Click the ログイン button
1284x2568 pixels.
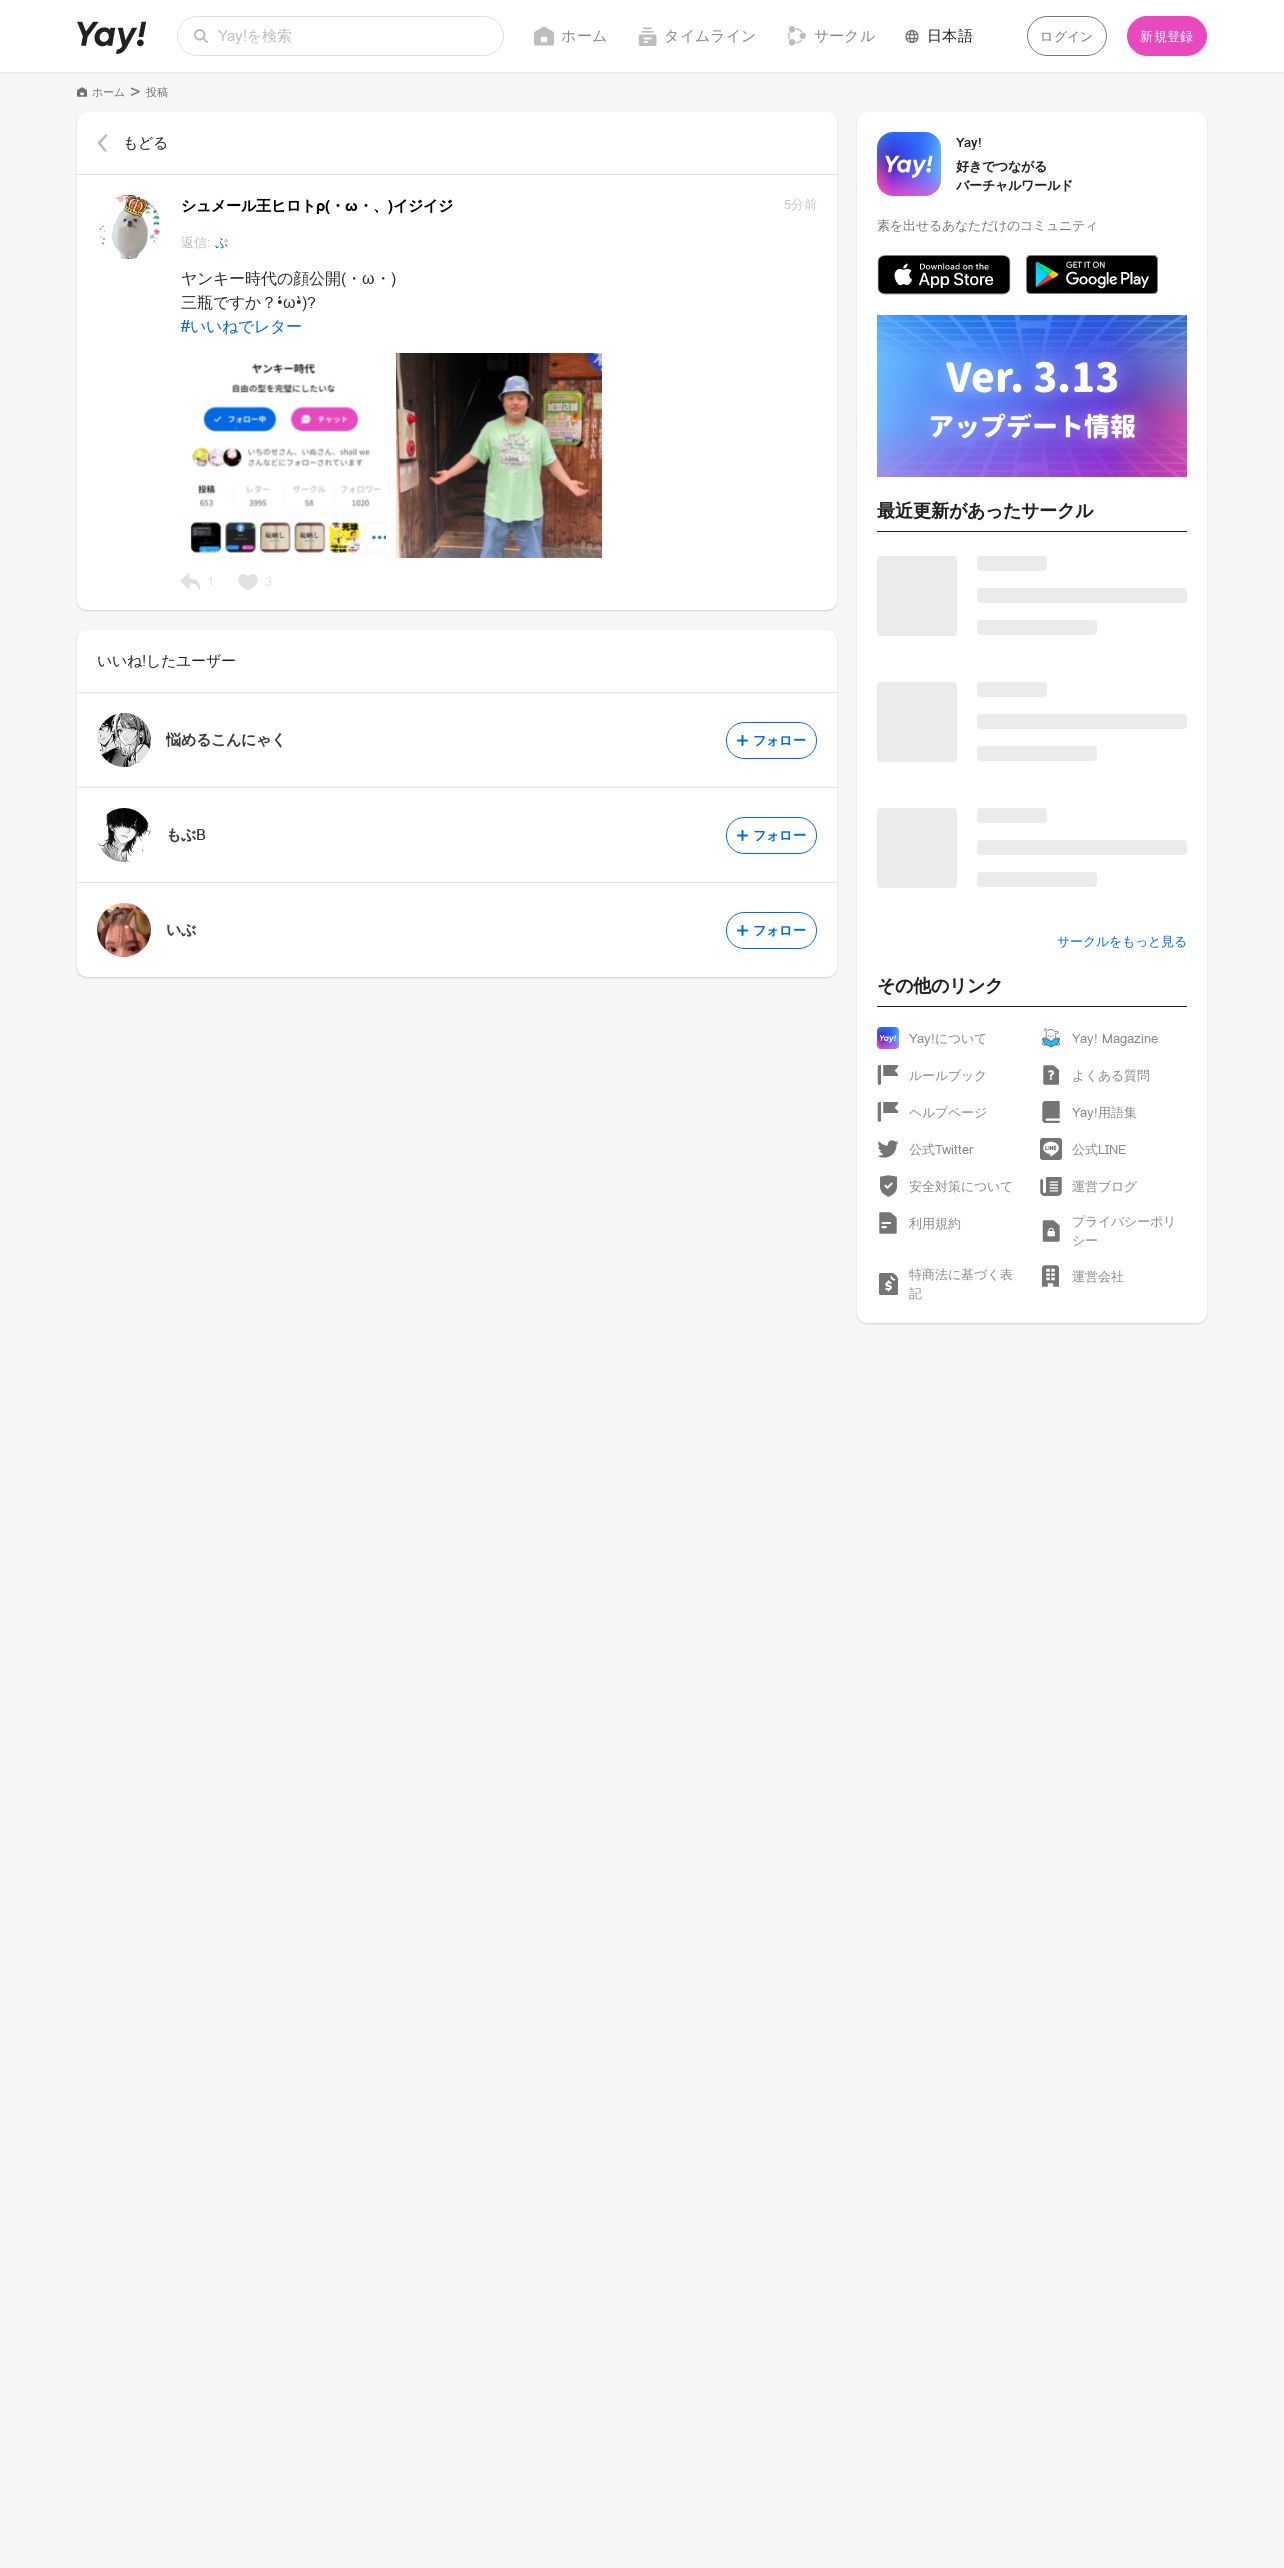point(1066,36)
